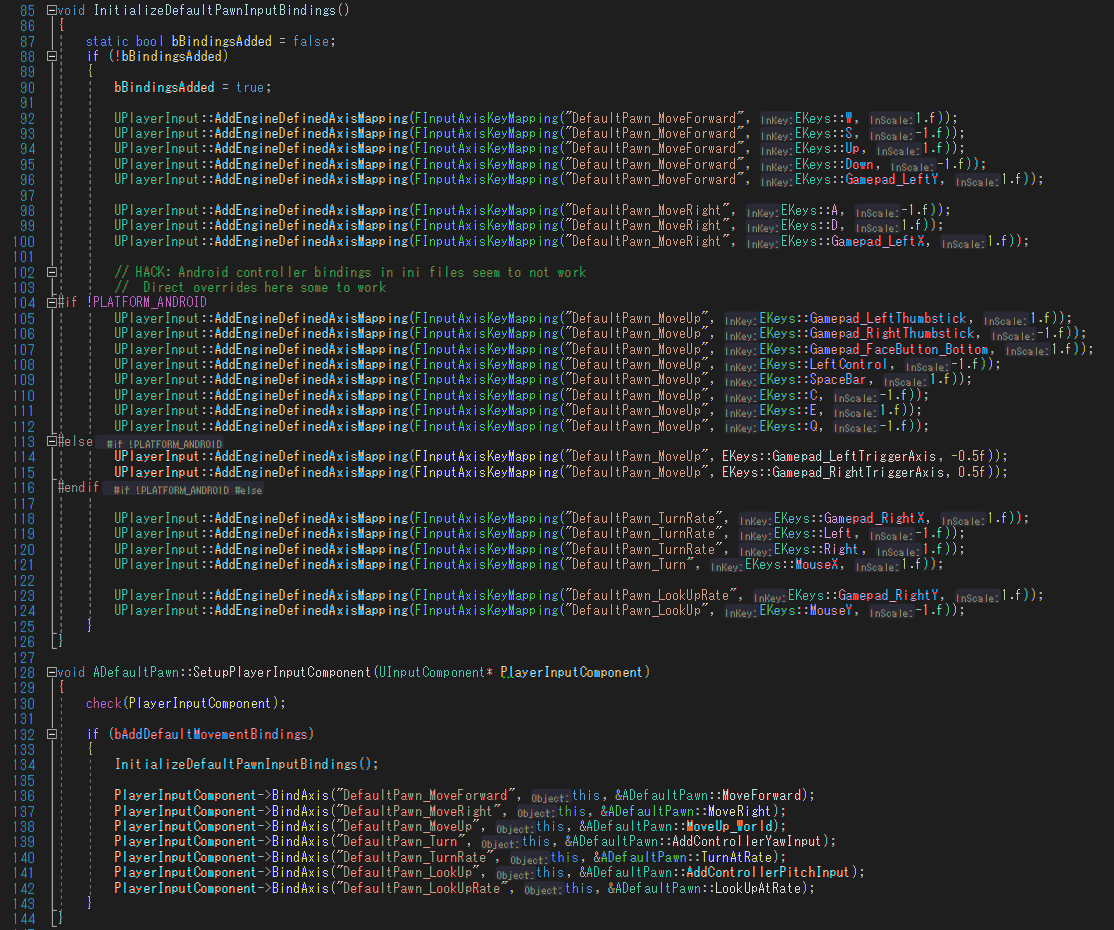Click EKeys::Gamepad_FaceButton_Bottom on line 107

tap(874, 349)
